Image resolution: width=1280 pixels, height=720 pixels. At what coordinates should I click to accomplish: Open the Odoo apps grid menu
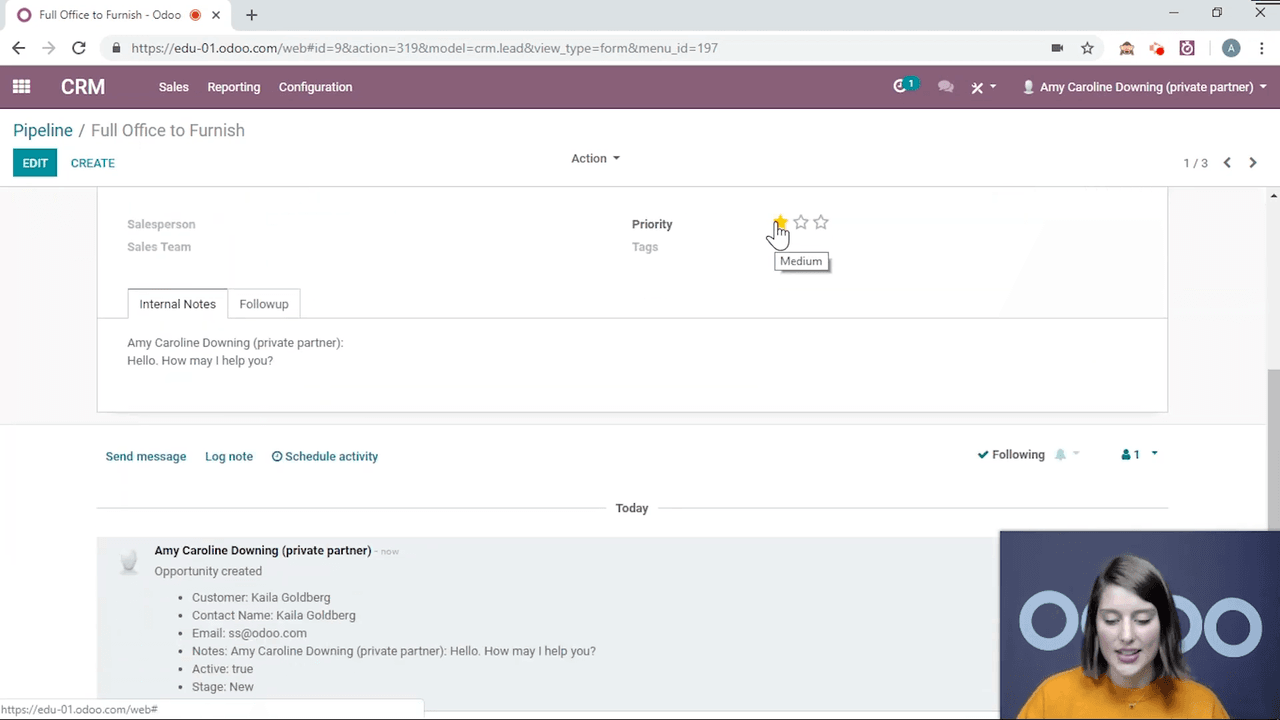(21, 87)
